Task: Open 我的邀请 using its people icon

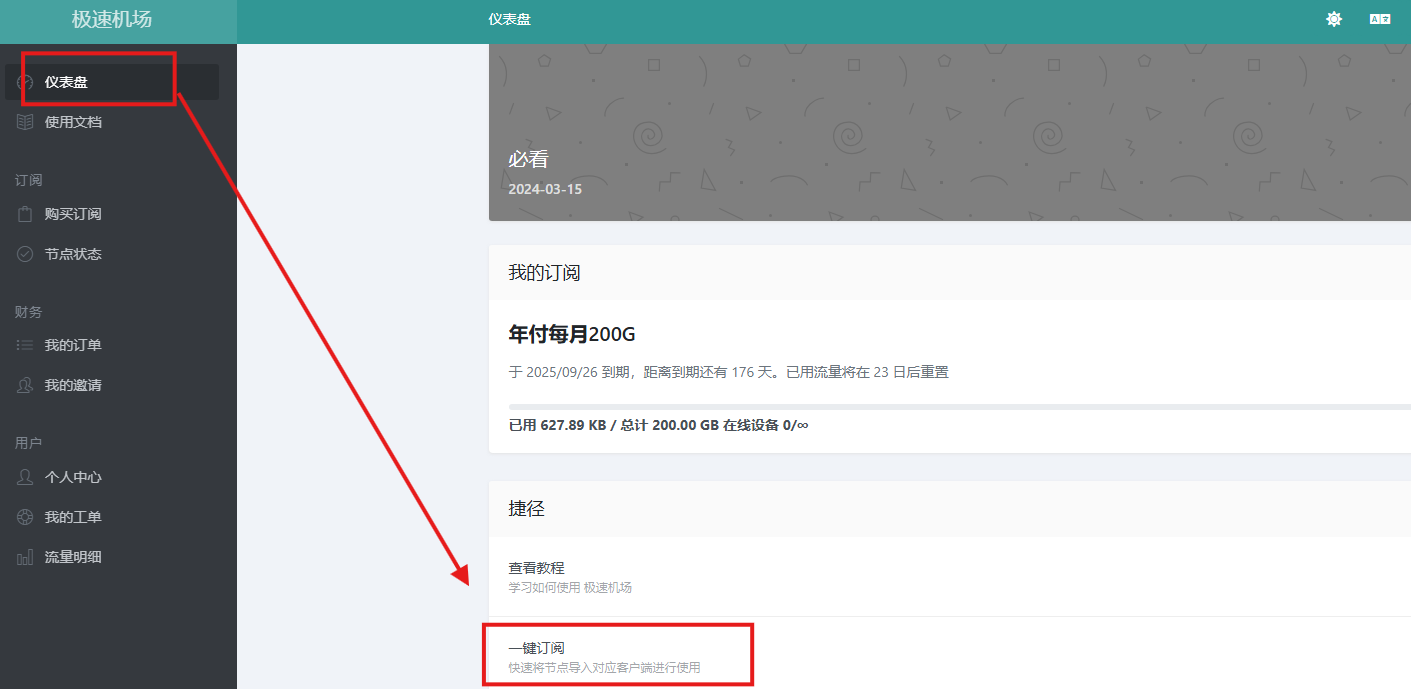Action: tap(26, 385)
